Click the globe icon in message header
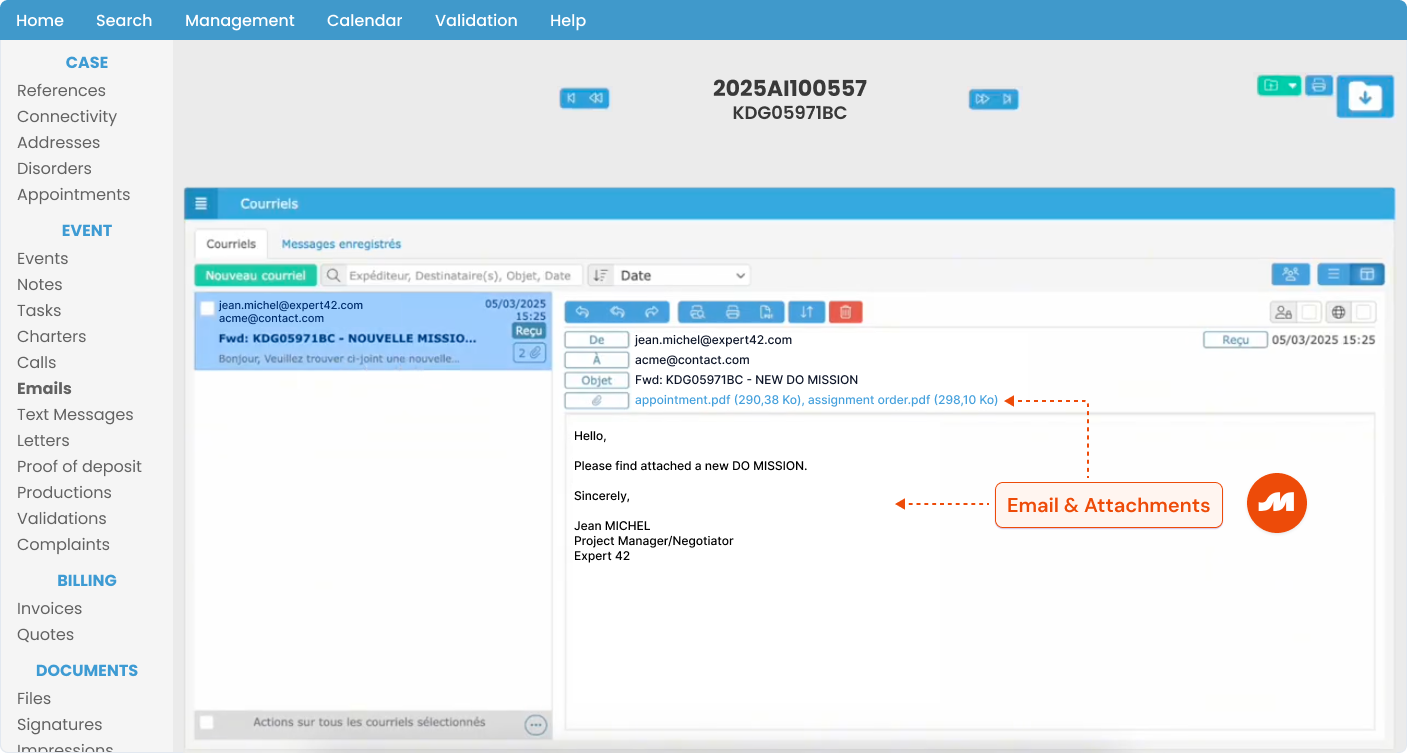The image size is (1407, 753). click(x=1338, y=312)
